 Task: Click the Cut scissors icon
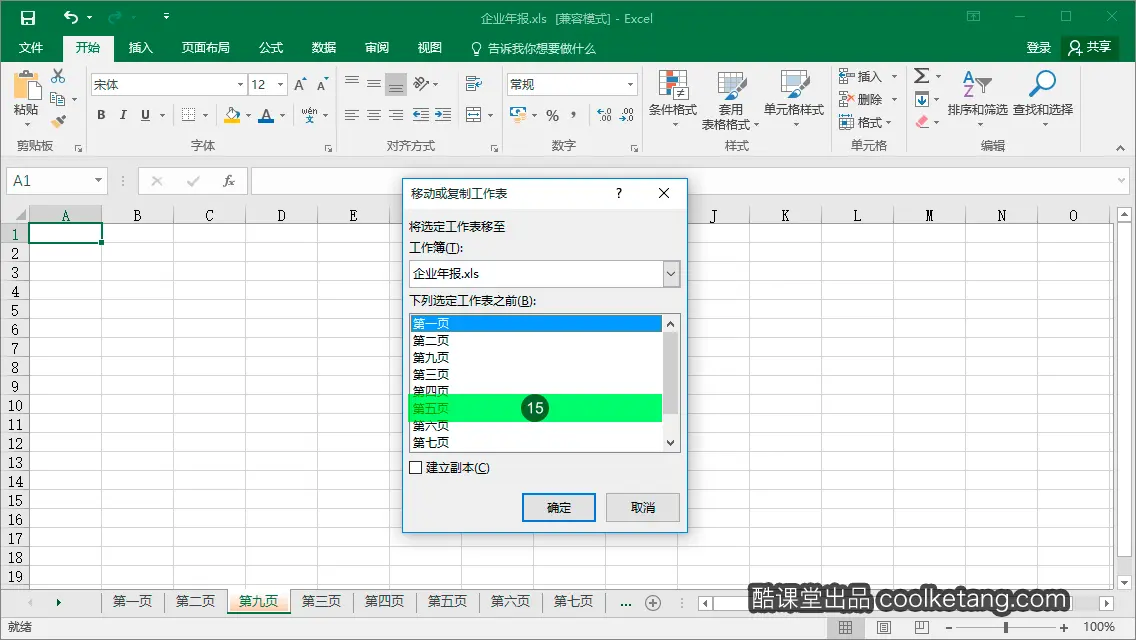click(x=58, y=75)
